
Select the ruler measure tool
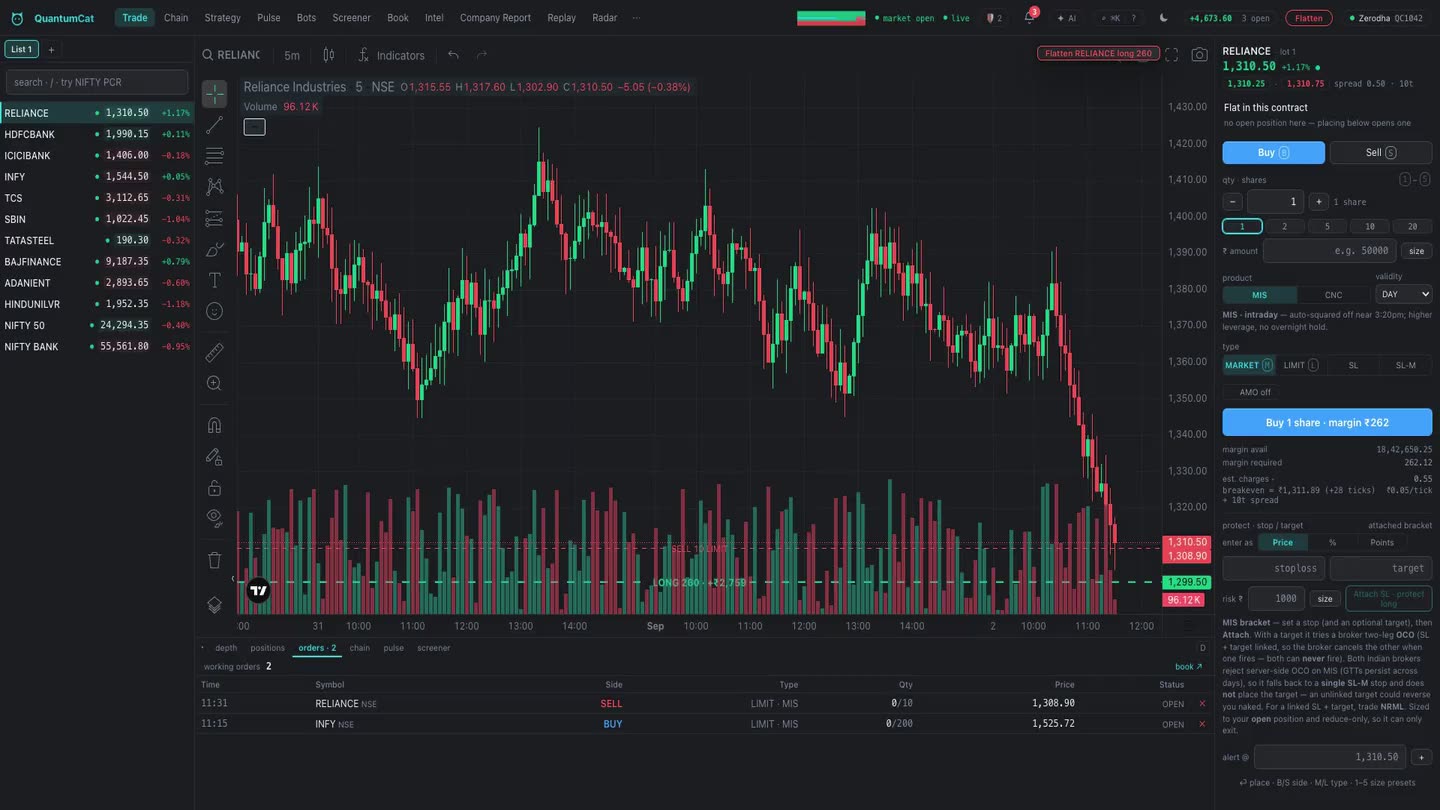pyautogui.click(x=214, y=353)
